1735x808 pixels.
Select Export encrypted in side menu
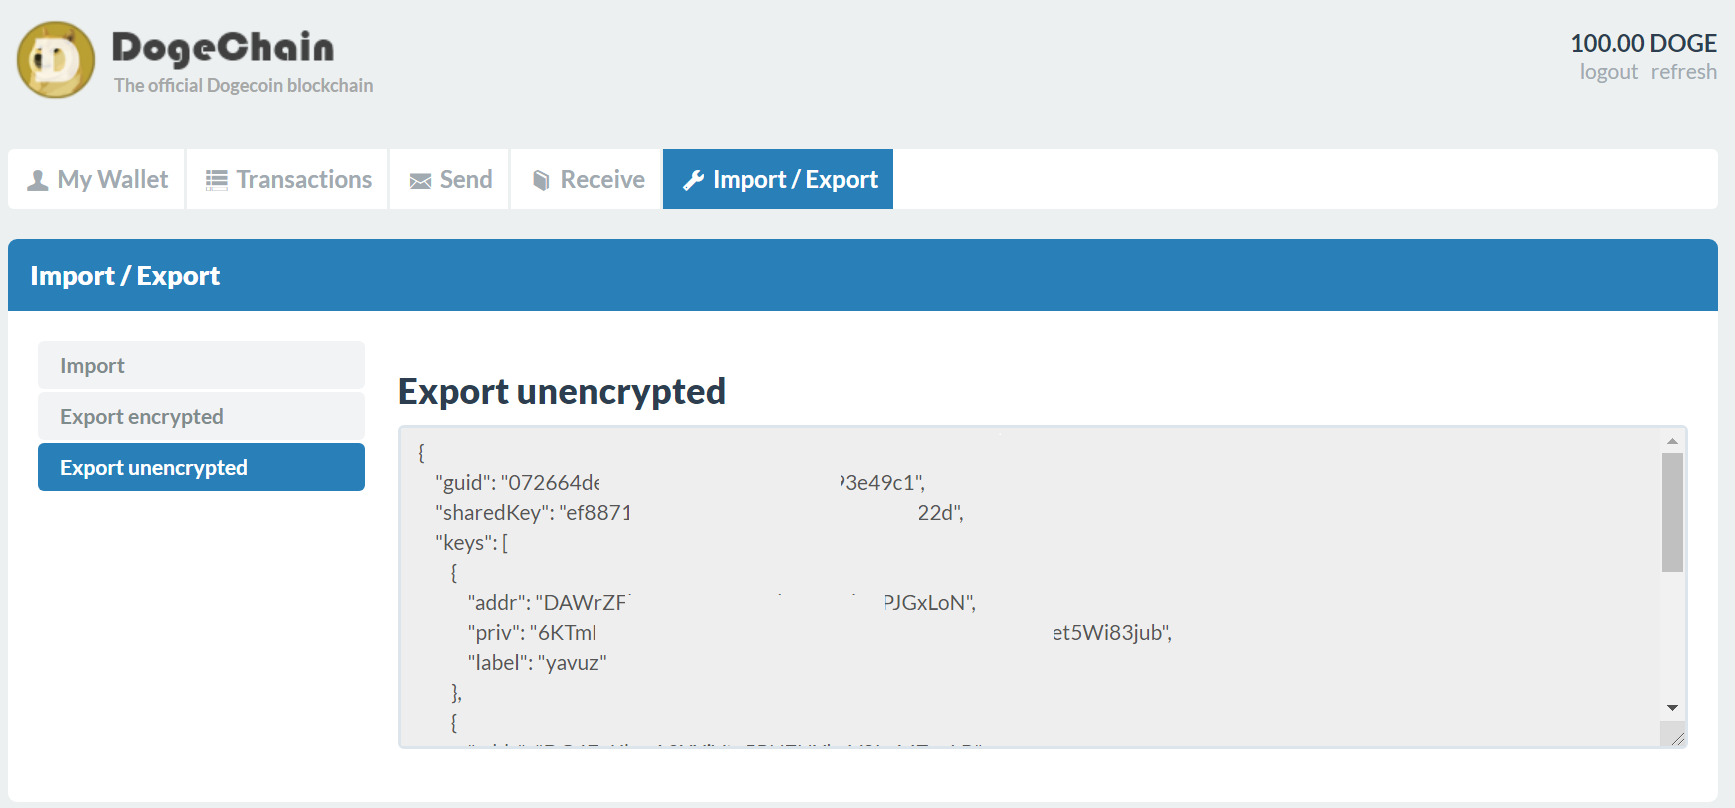click(201, 416)
